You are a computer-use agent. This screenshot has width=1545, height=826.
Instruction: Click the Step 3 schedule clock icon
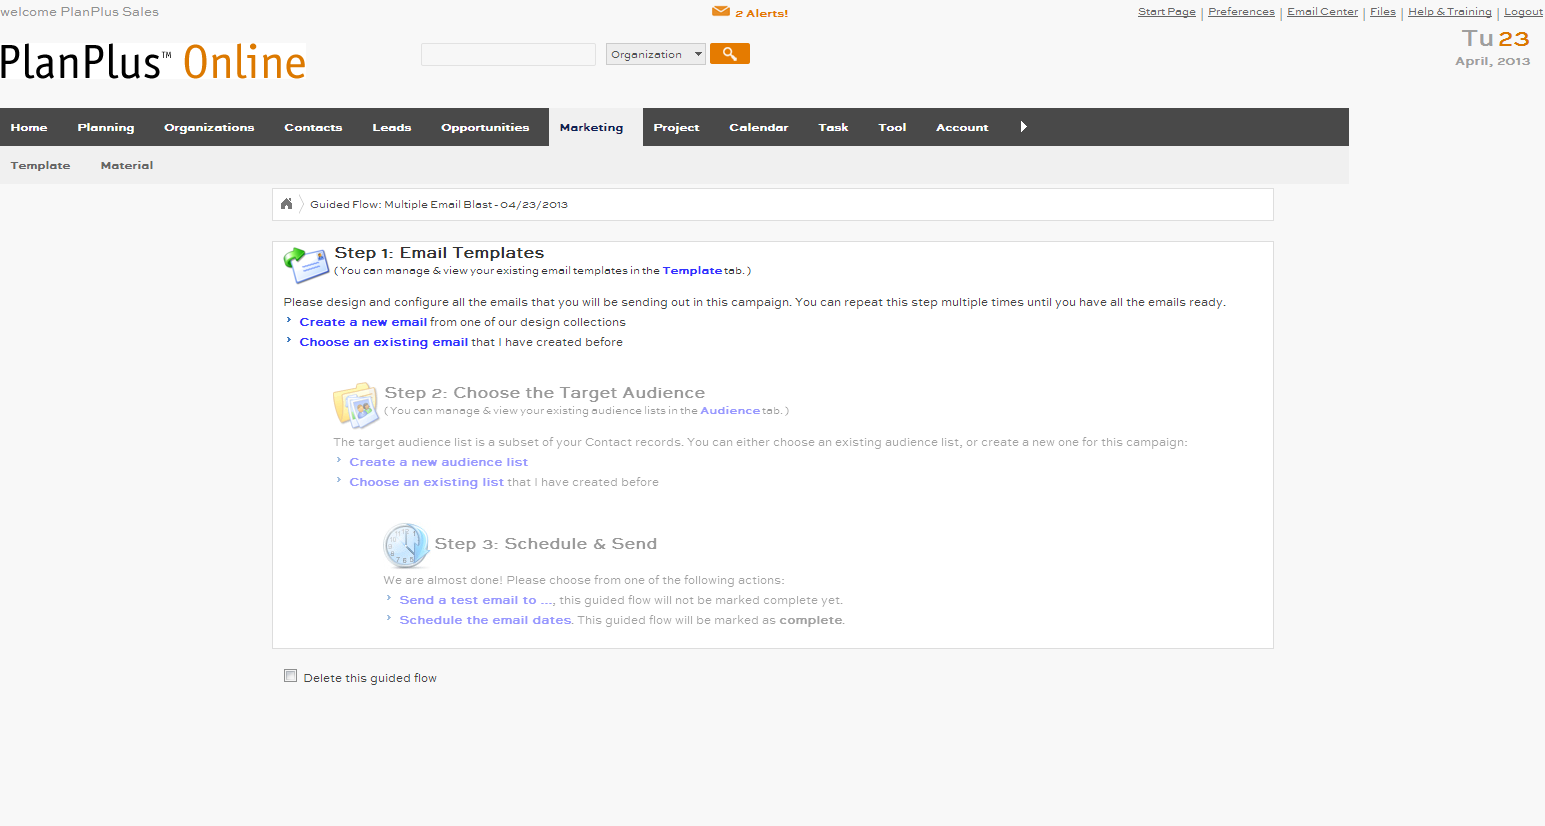click(407, 546)
